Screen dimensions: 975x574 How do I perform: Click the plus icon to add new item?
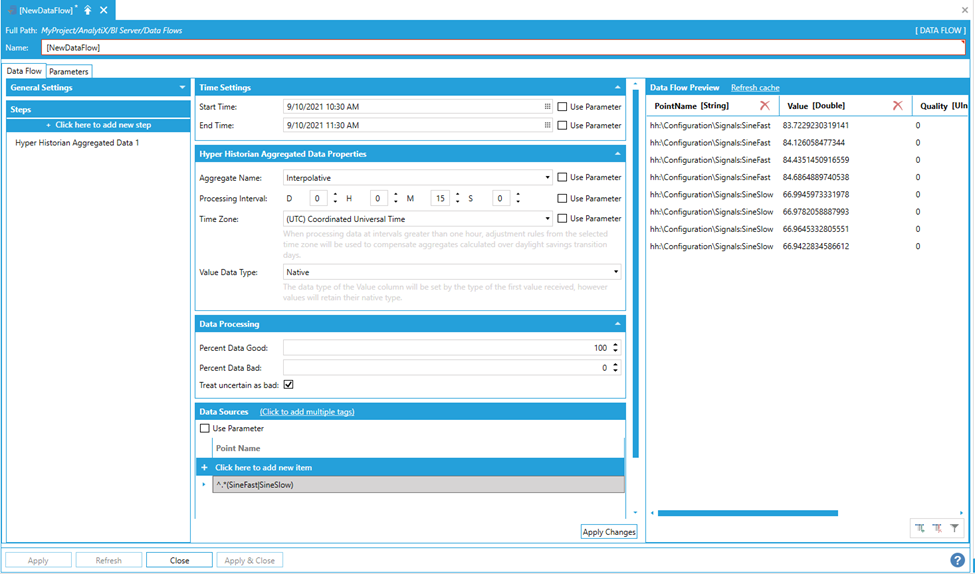[x=204, y=467]
